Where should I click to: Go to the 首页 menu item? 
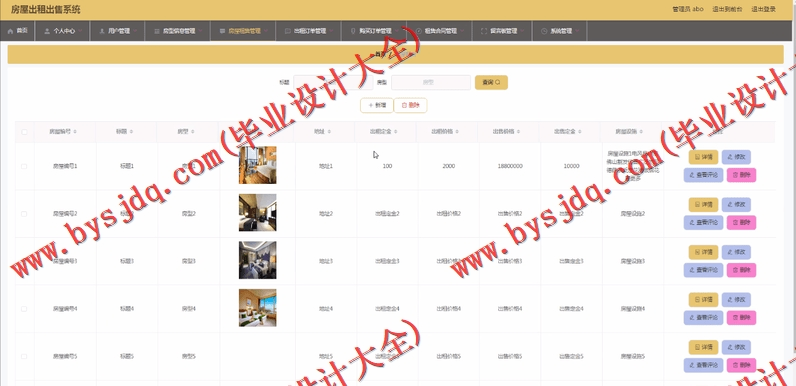(18, 31)
